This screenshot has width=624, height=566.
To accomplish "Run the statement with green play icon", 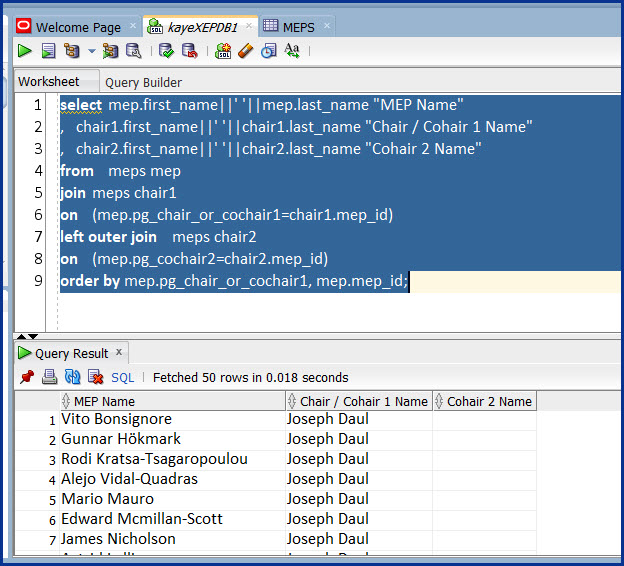I will 25,51.
